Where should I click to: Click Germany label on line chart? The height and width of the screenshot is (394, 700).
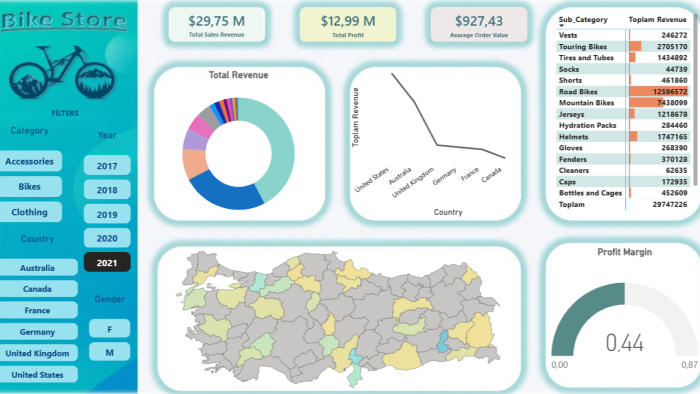pyautogui.click(x=445, y=176)
